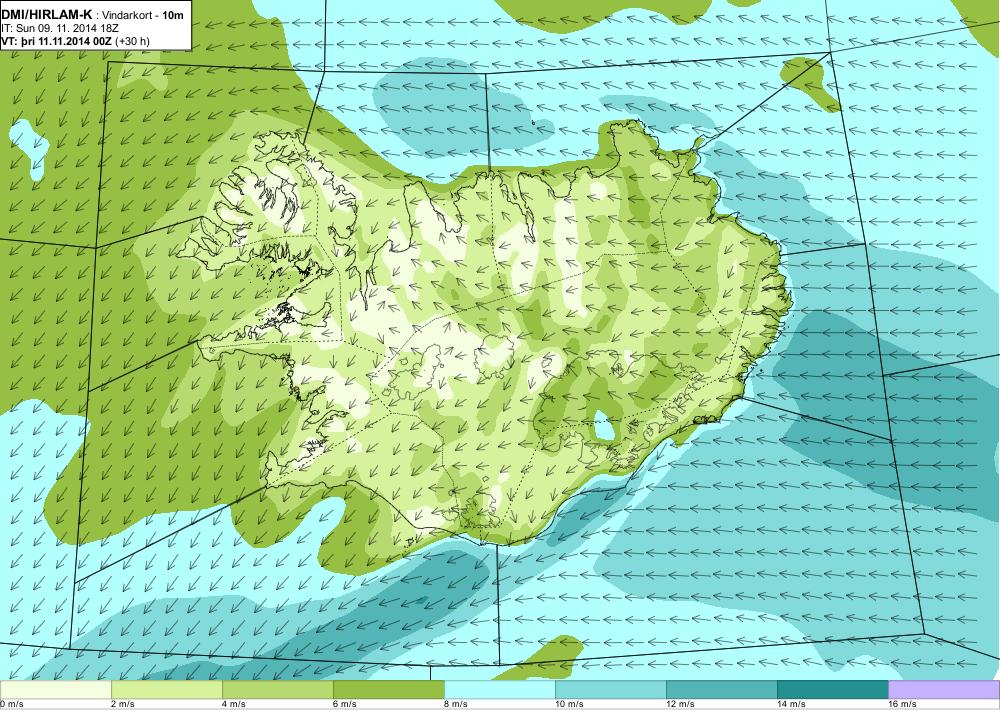Screen dimensions: 1000x710
Task: Select the "IT: Sun 09. 11. 2014 18Z" line
Action: point(61,28)
